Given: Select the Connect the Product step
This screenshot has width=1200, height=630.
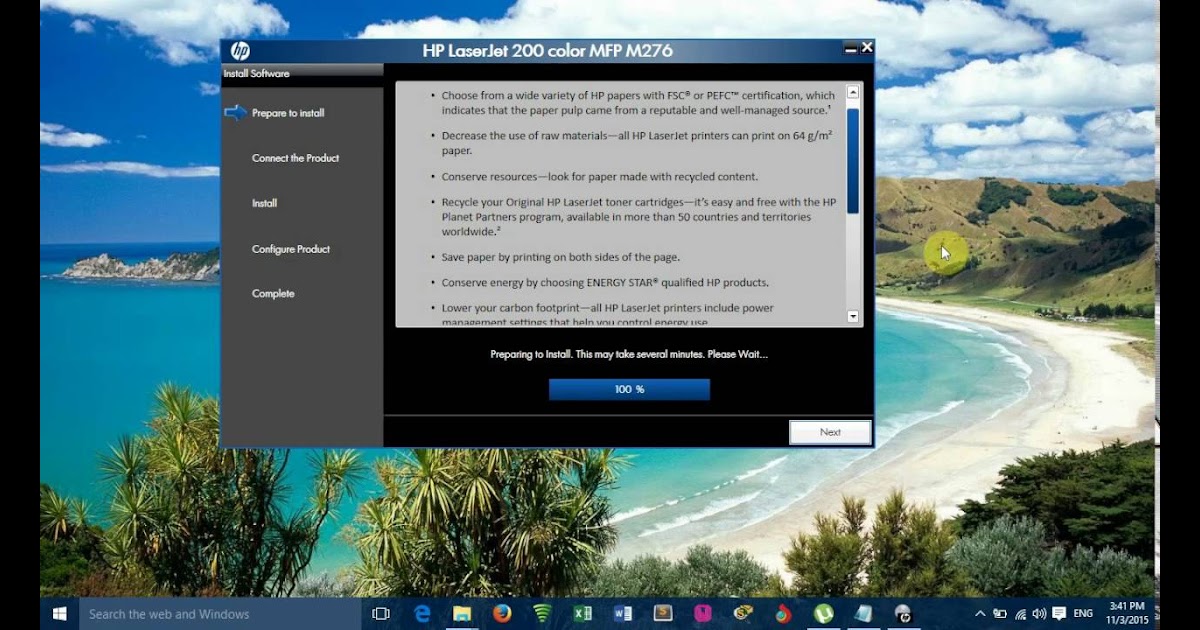Looking at the screenshot, I should (x=295, y=158).
